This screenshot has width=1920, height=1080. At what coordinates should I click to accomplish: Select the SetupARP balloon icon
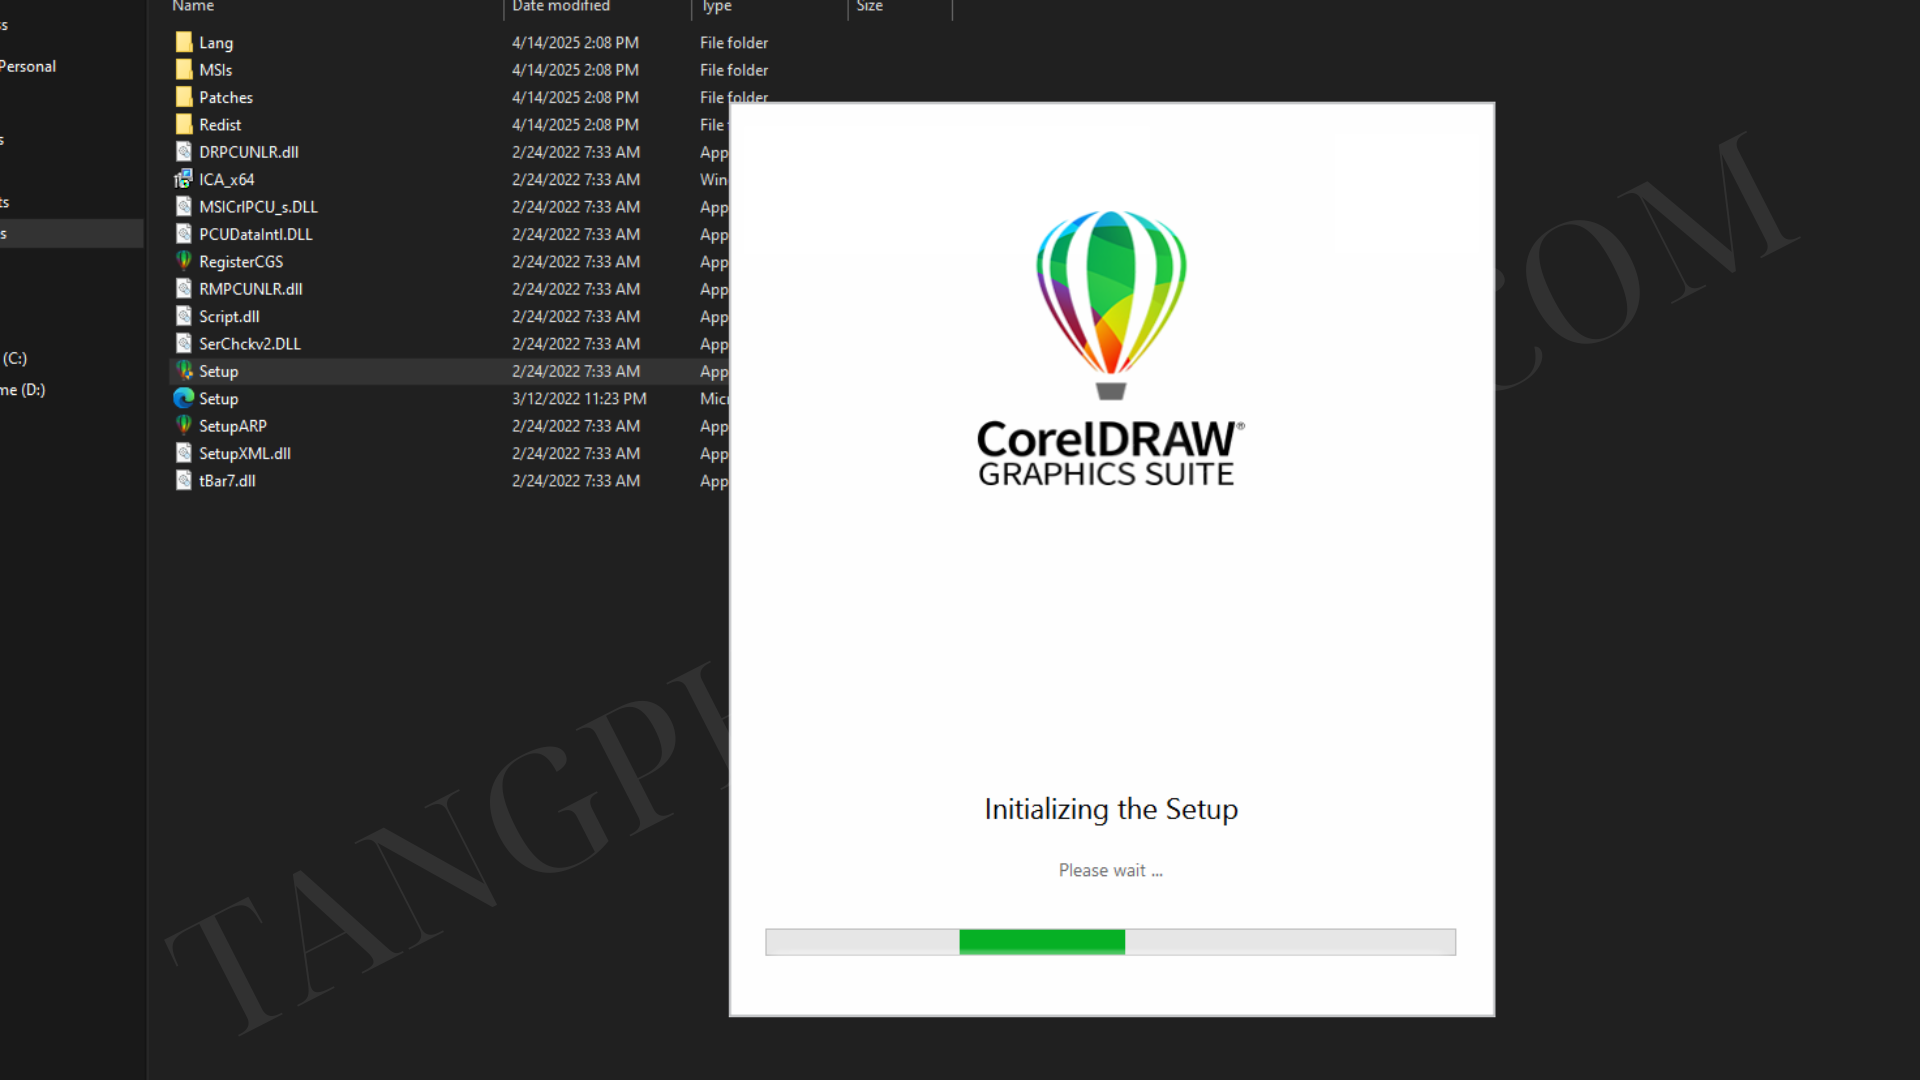pyautogui.click(x=184, y=425)
